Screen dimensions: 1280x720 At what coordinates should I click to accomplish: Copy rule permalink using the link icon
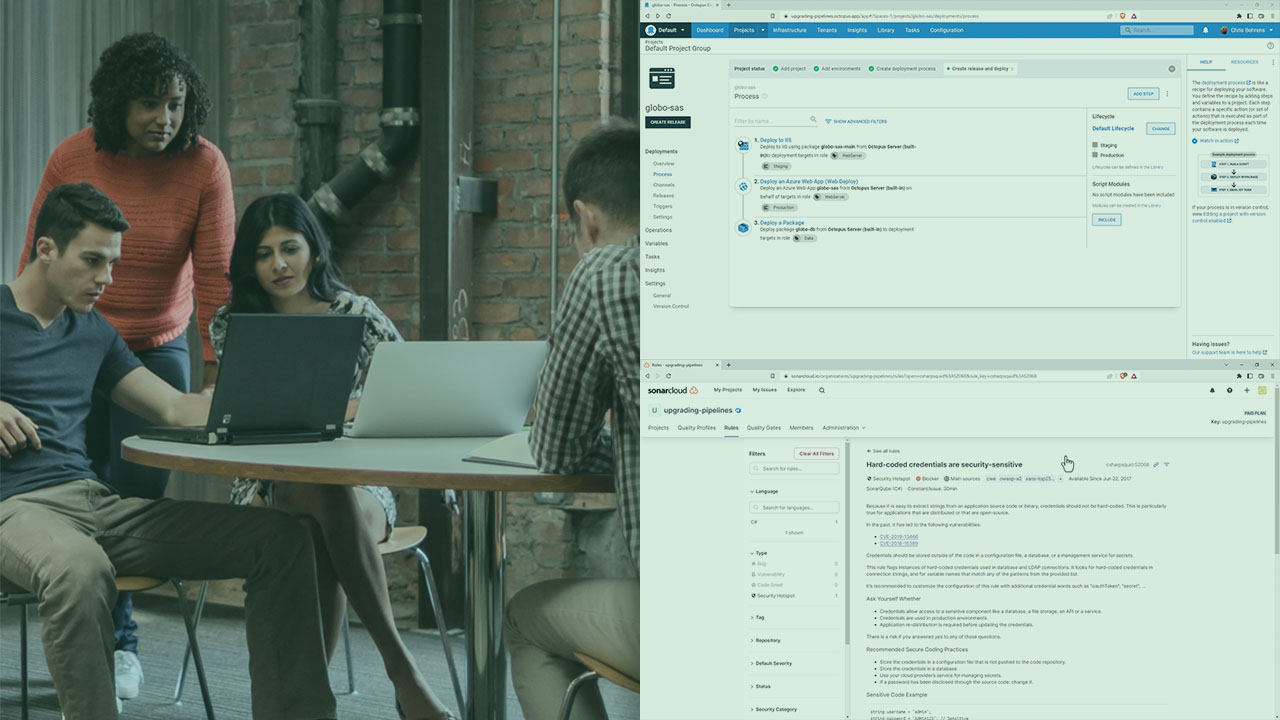(1156, 465)
